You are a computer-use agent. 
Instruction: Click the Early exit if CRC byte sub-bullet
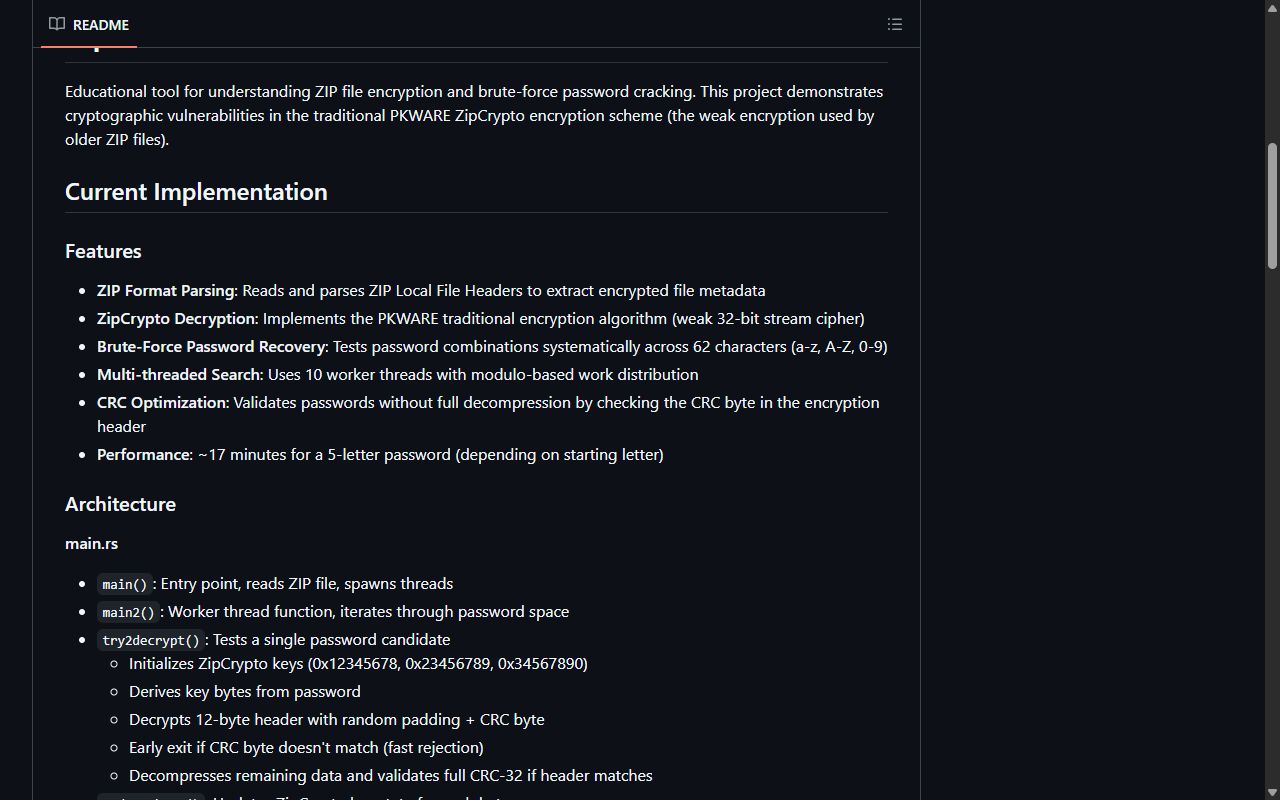tap(306, 748)
